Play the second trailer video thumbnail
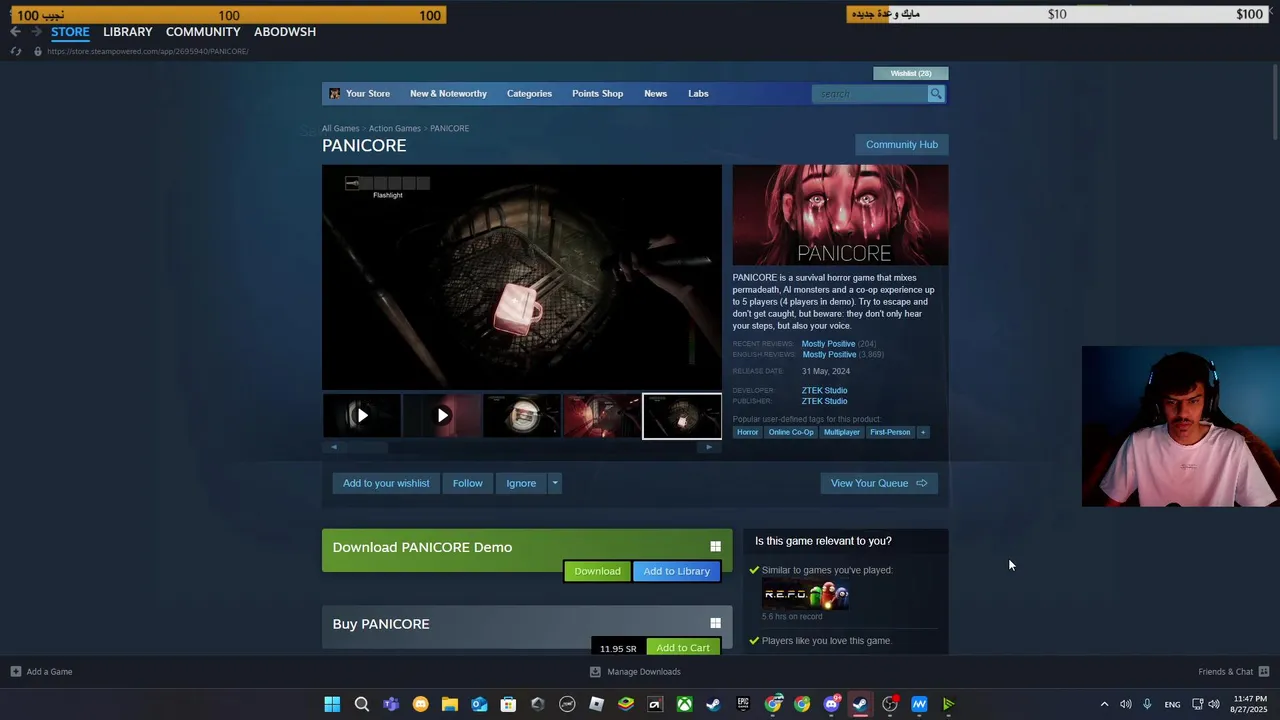The width and height of the screenshot is (1280, 720). point(442,416)
